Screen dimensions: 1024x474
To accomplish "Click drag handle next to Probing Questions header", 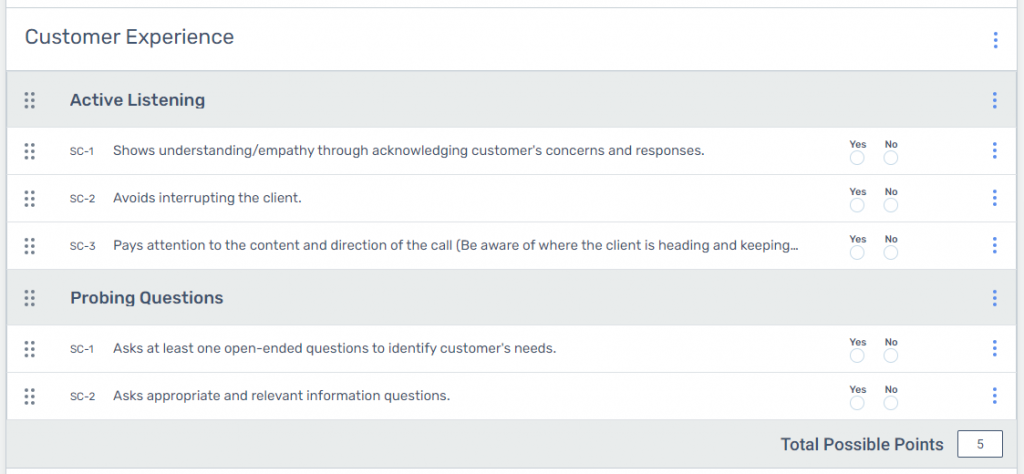I will [x=29, y=298].
